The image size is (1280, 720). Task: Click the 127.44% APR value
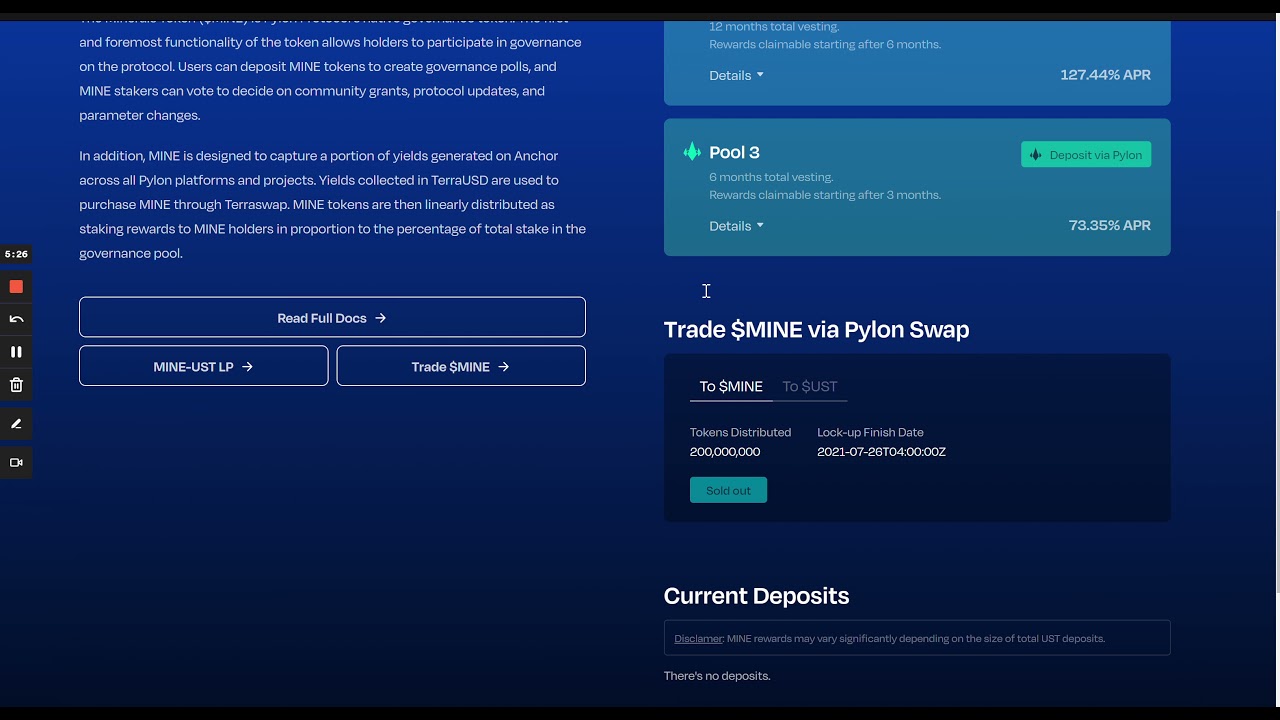(1105, 74)
